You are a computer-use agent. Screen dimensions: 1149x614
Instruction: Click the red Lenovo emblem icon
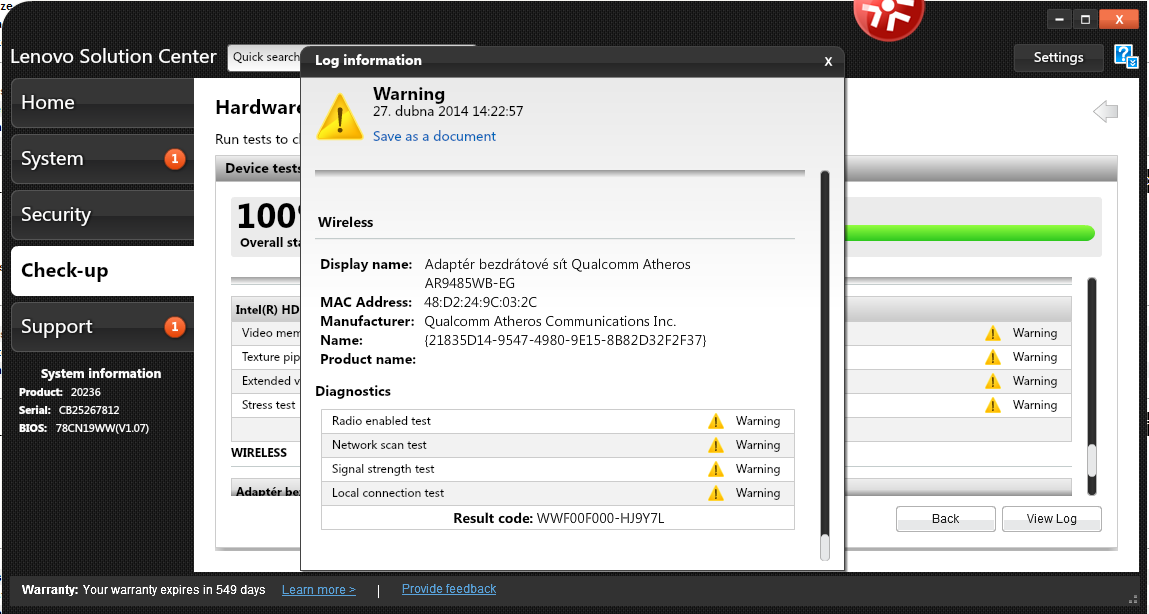click(889, 18)
